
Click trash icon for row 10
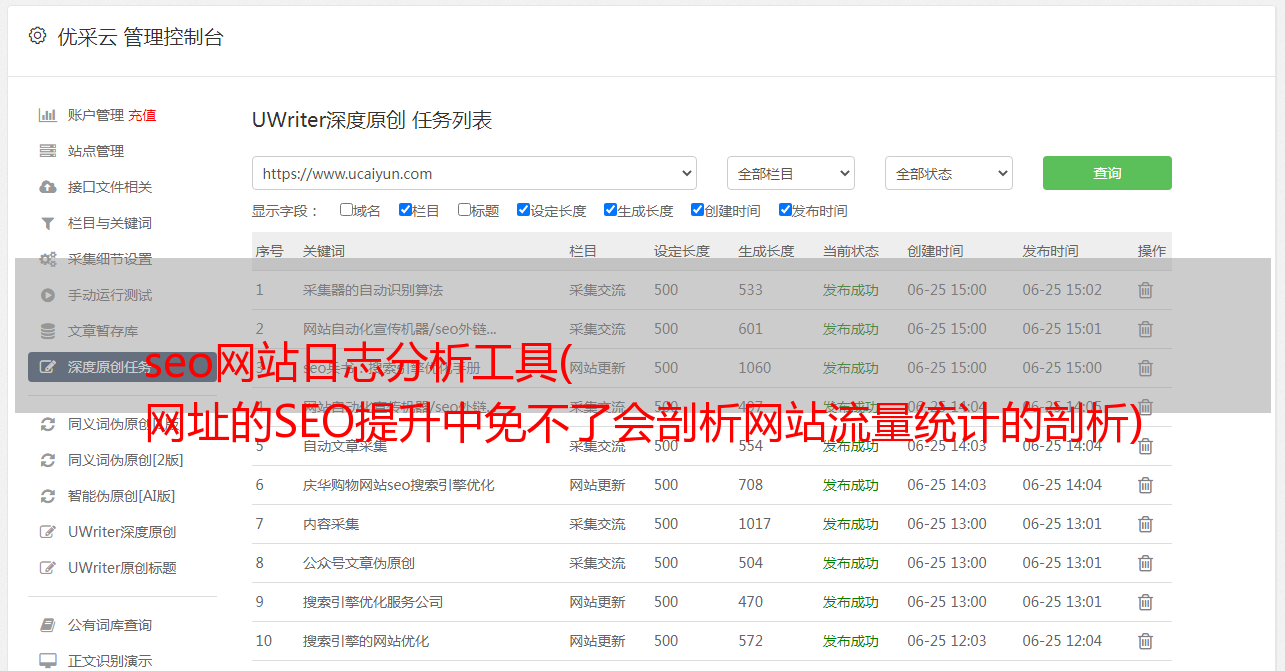(x=1145, y=641)
